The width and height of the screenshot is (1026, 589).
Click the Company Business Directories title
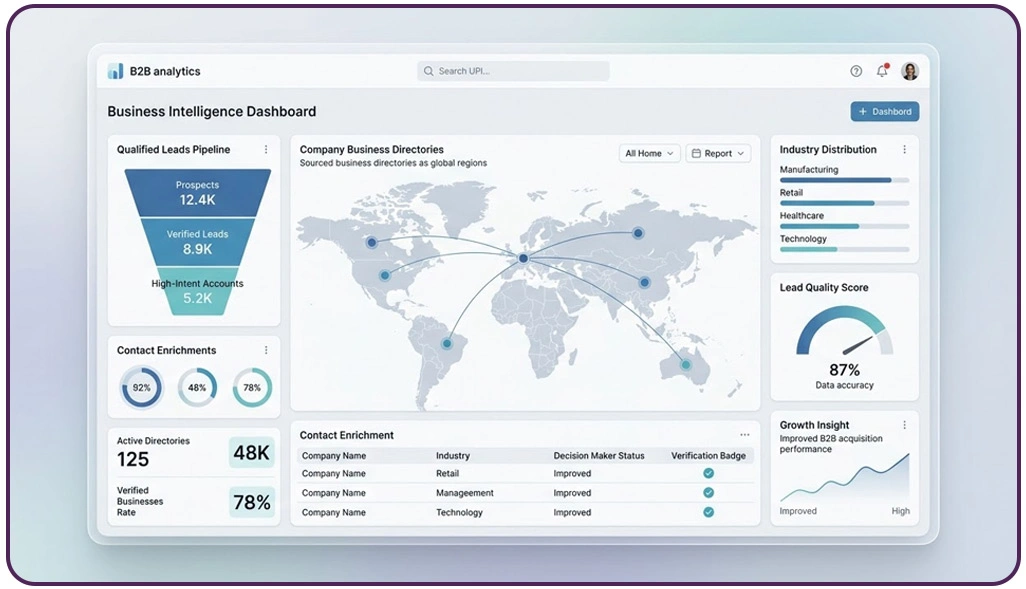tap(372, 149)
